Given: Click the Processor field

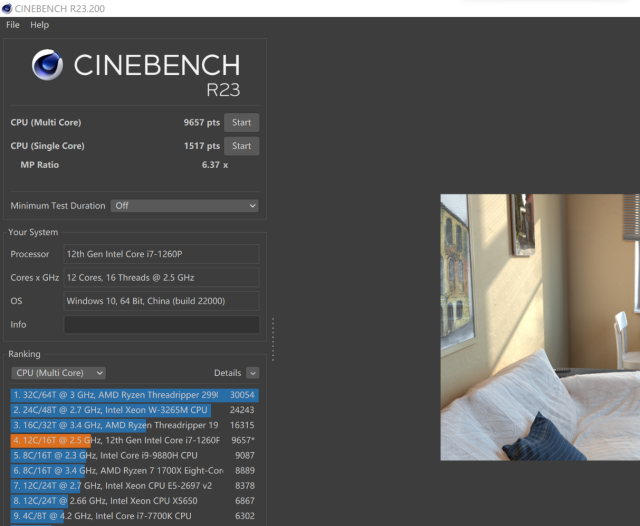Looking at the screenshot, I should point(161,254).
